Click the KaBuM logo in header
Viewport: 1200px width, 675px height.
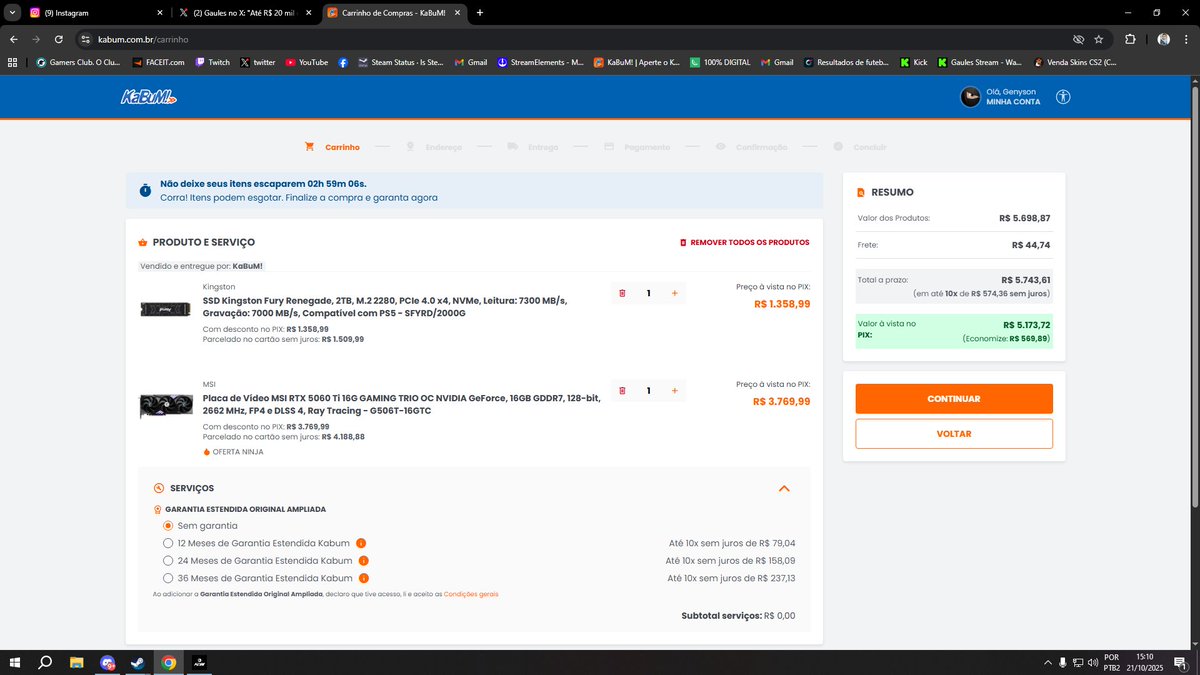pyautogui.click(x=149, y=98)
